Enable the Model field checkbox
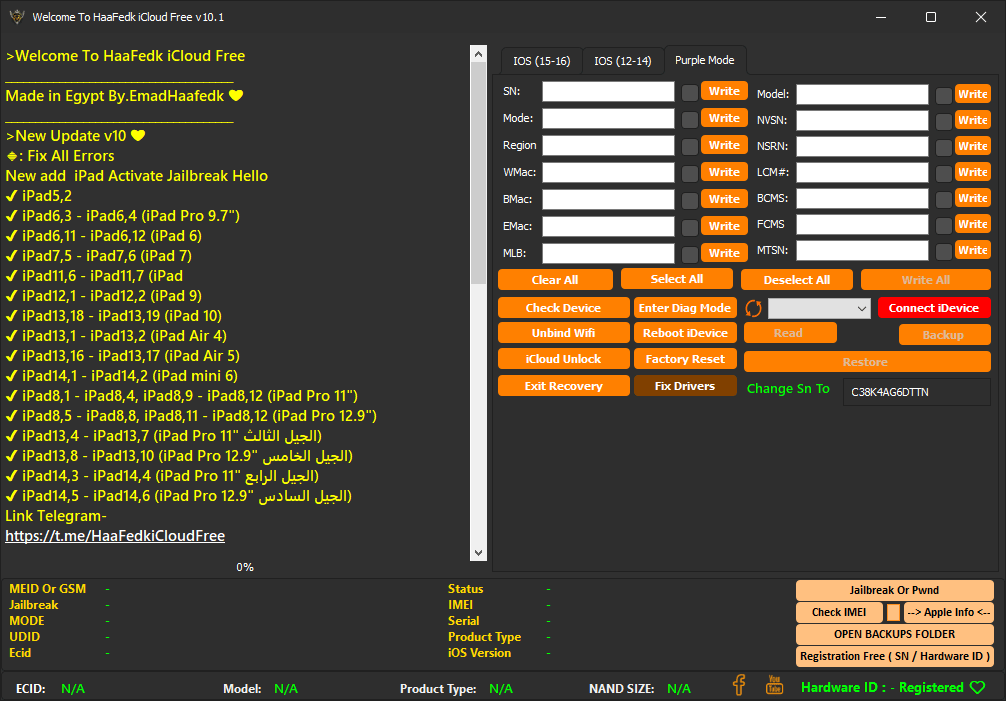This screenshot has width=1006, height=701. pyautogui.click(x=944, y=95)
